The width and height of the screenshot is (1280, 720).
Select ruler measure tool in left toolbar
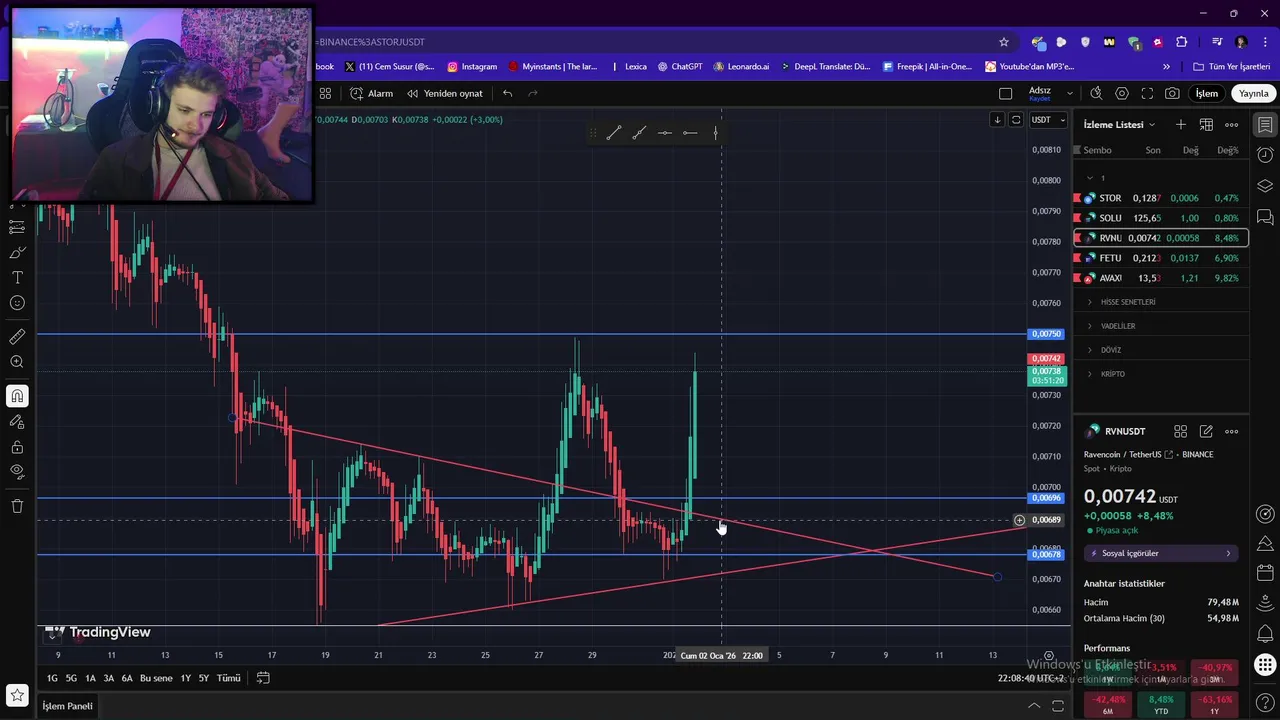[x=17, y=337]
